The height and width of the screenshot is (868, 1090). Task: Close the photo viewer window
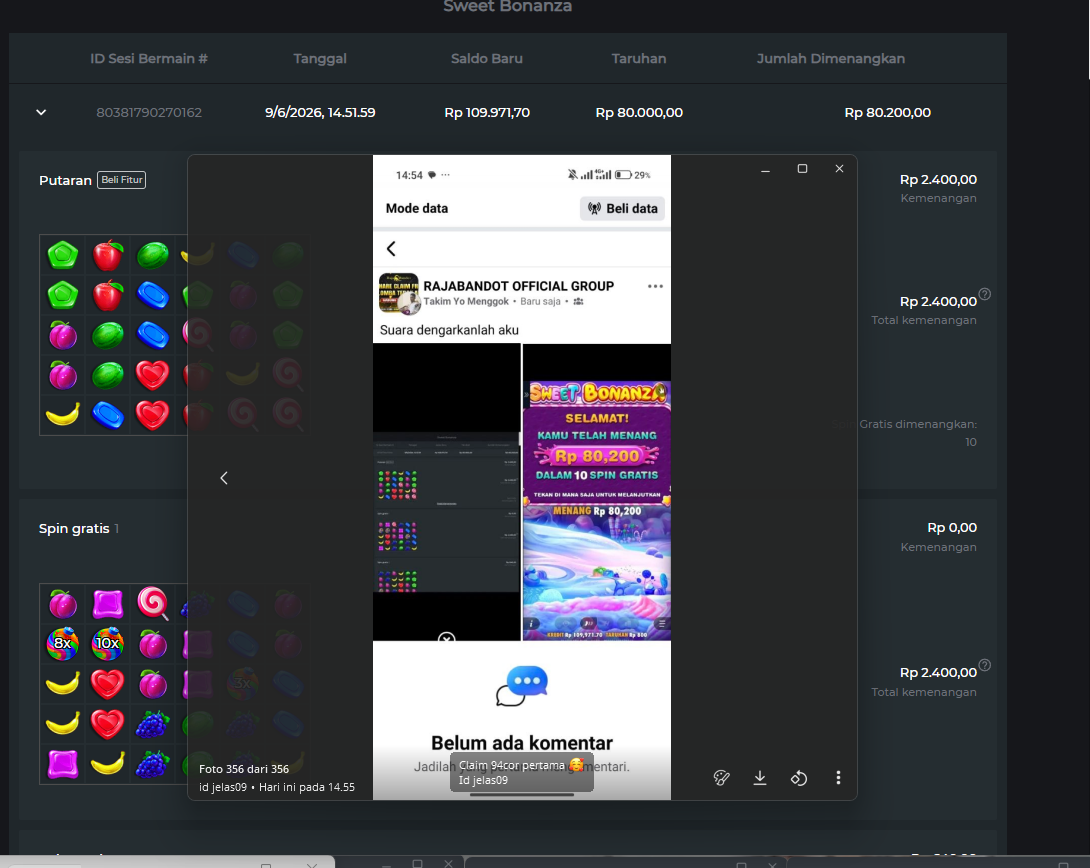tap(839, 169)
